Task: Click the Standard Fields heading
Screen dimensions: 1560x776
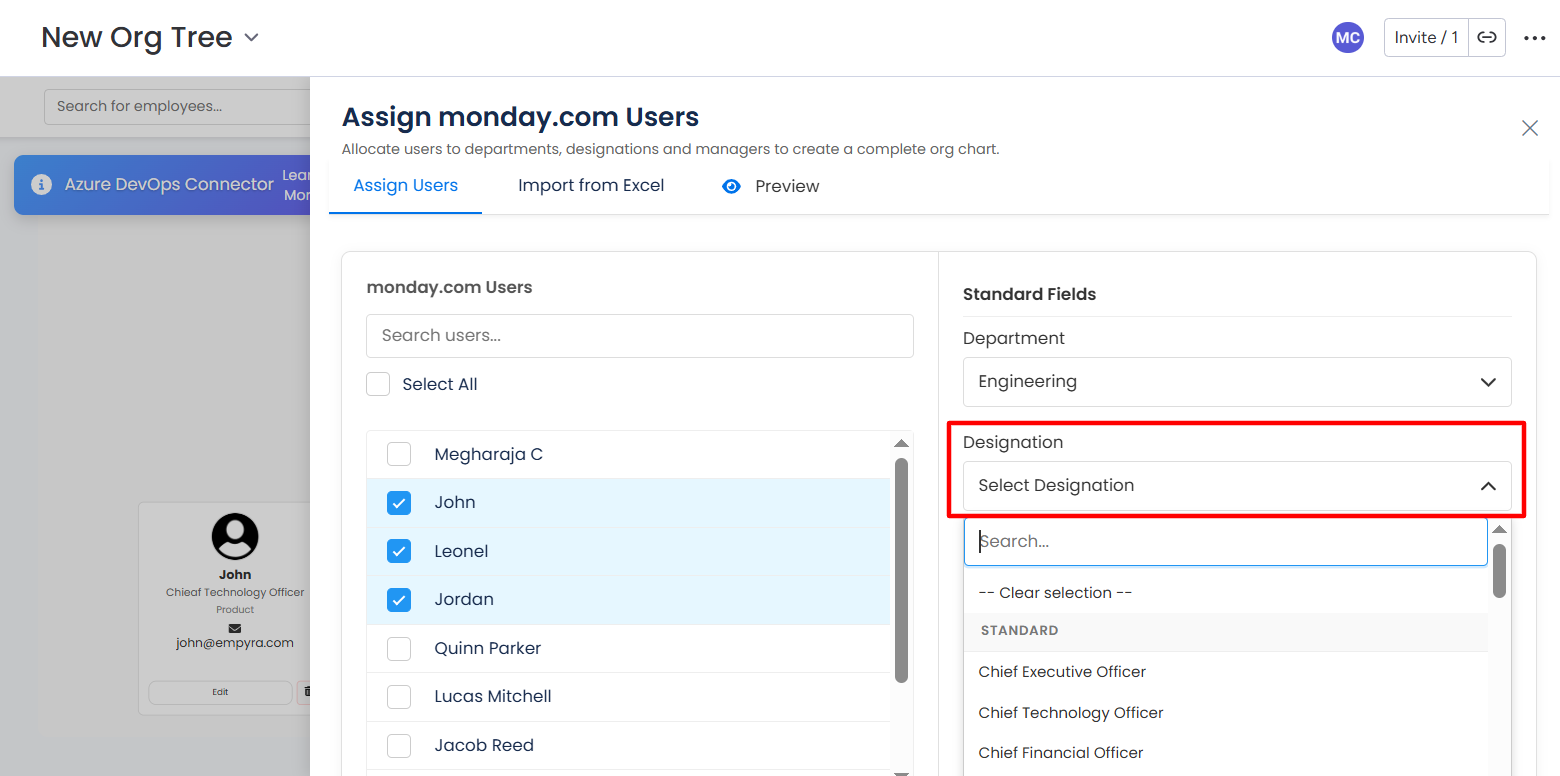Action: pyautogui.click(x=1029, y=294)
